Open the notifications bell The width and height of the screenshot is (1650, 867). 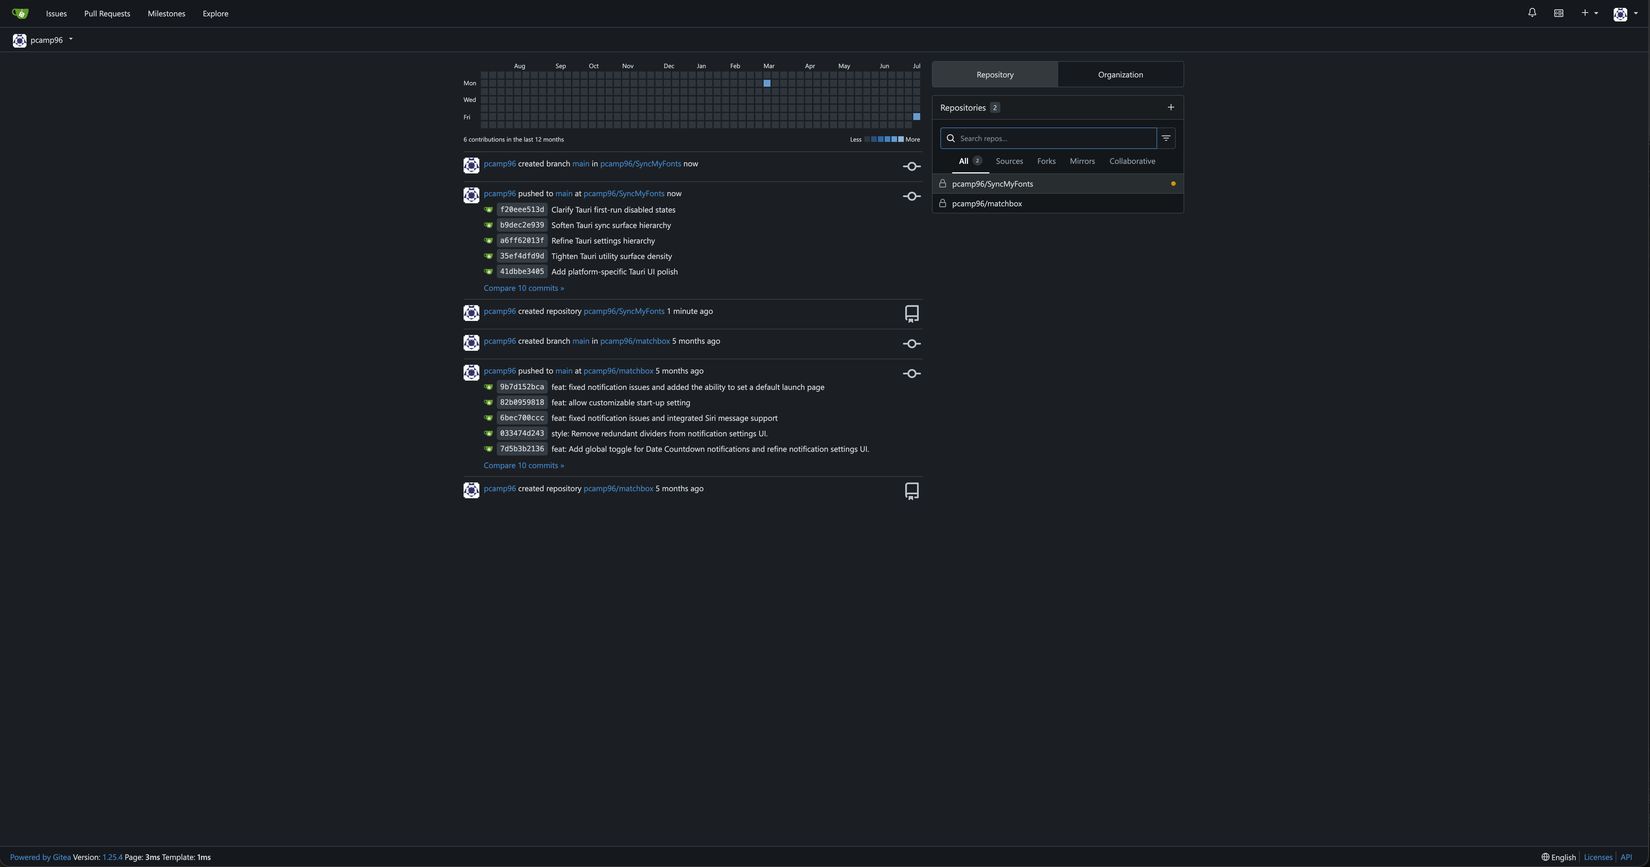tap(1532, 13)
